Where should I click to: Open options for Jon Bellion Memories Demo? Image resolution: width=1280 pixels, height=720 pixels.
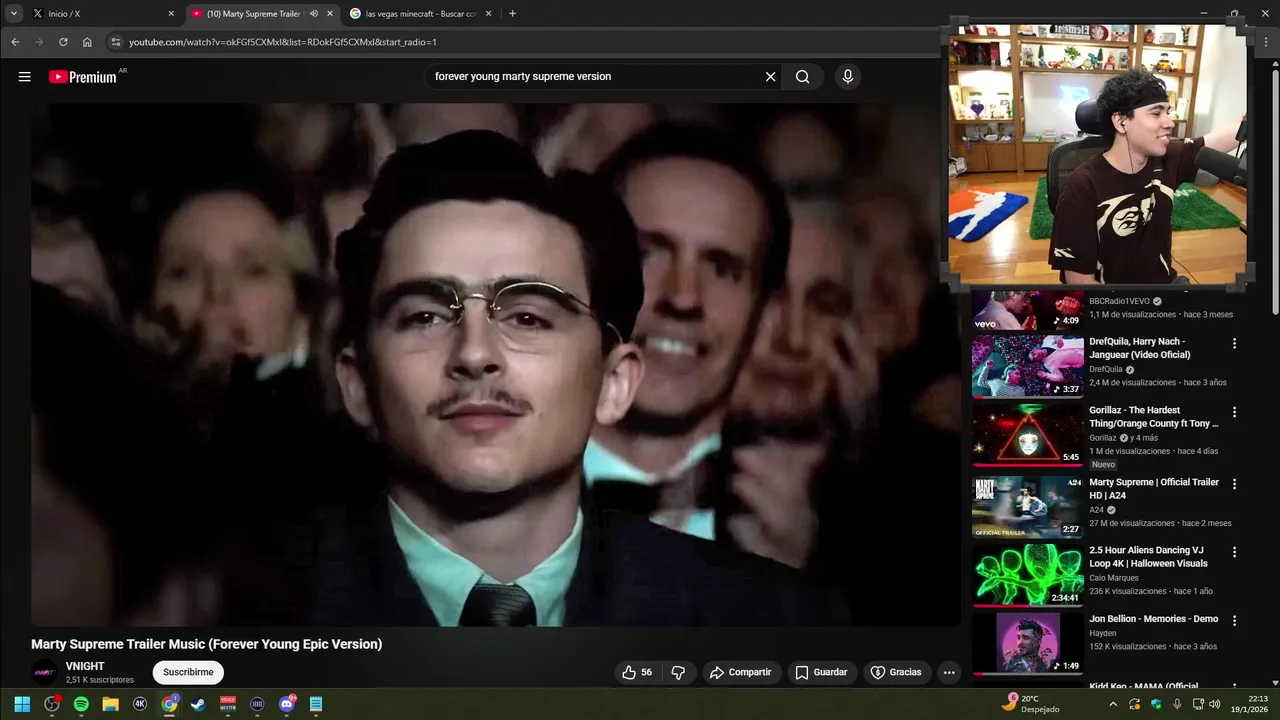pos(1234,621)
